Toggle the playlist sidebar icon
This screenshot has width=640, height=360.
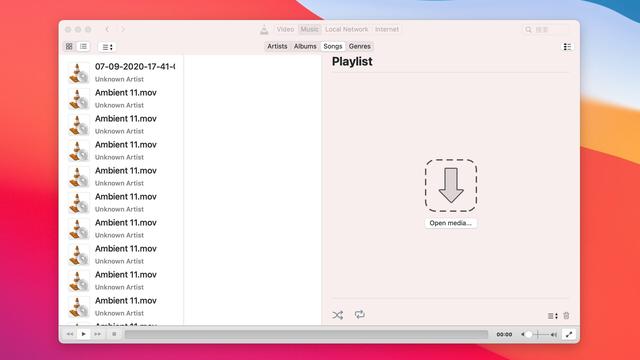coord(567,47)
